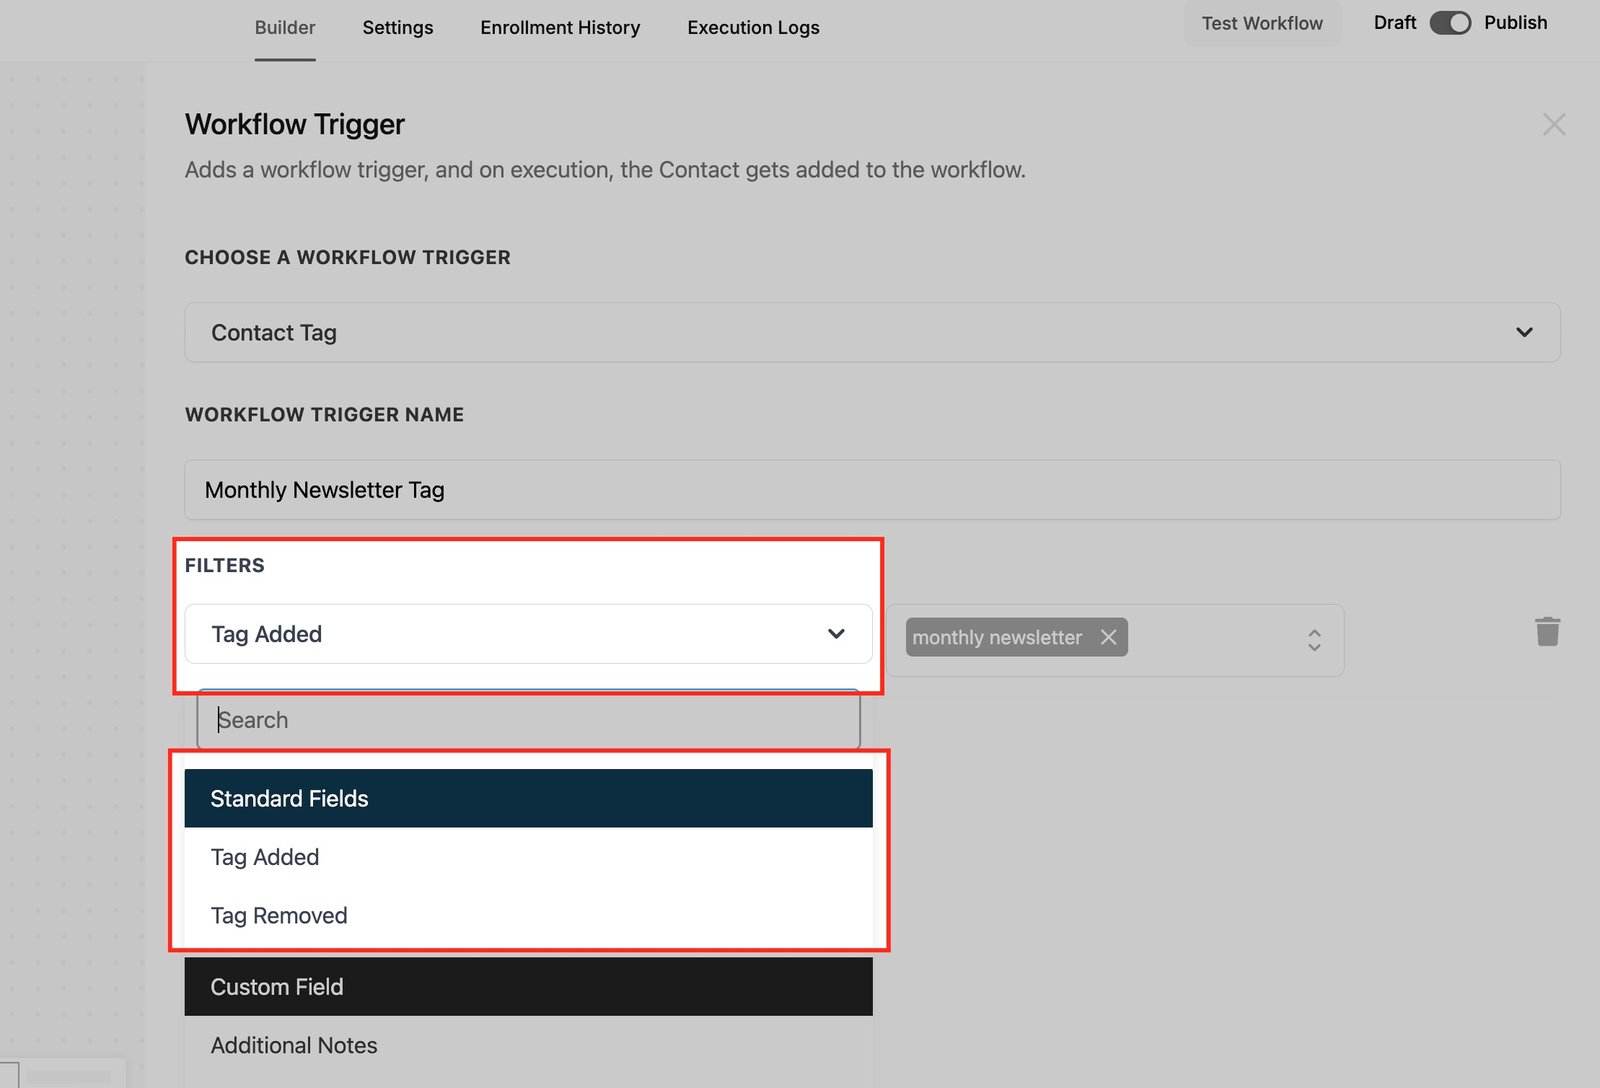The image size is (1600, 1088).
Task: Delete the filter with the trash icon
Action: [x=1547, y=632]
